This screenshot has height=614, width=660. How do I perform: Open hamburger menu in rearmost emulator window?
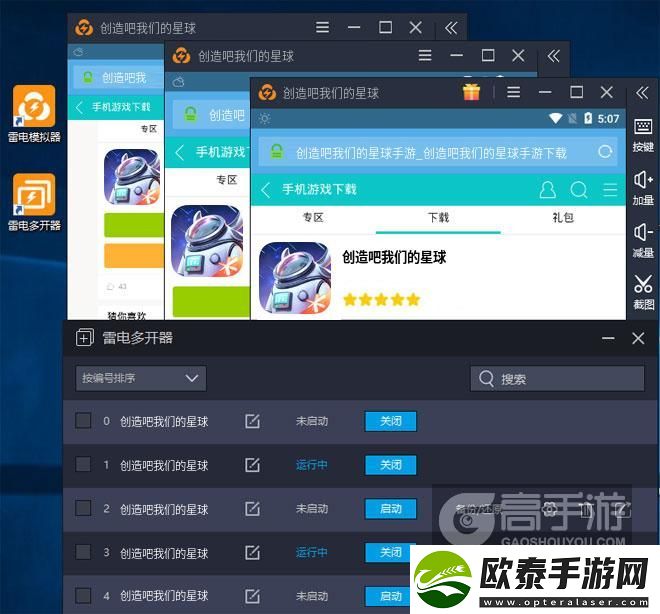tap(322, 28)
